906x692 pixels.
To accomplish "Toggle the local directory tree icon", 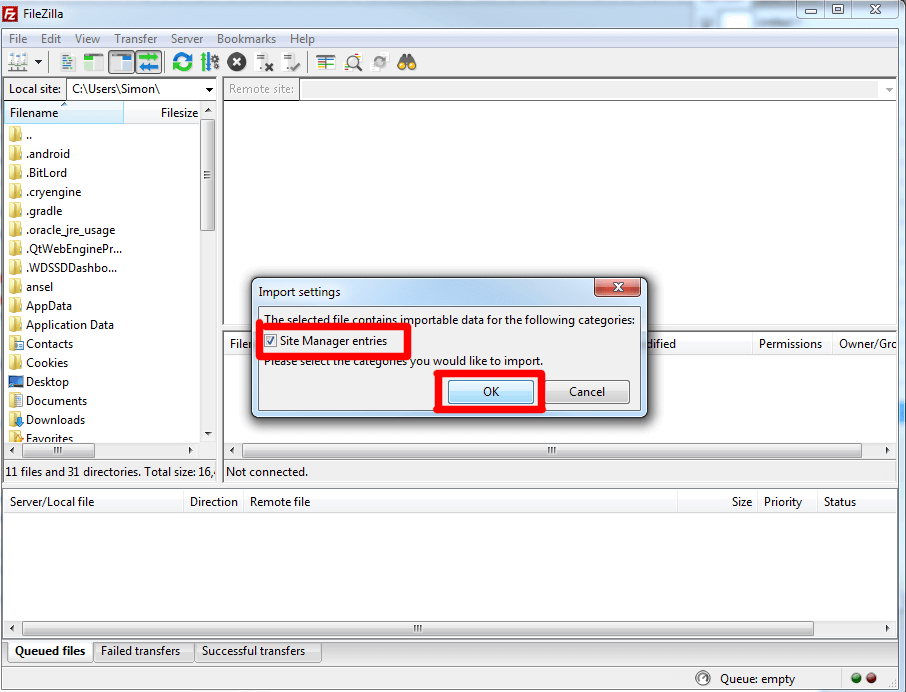I will coord(94,62).
